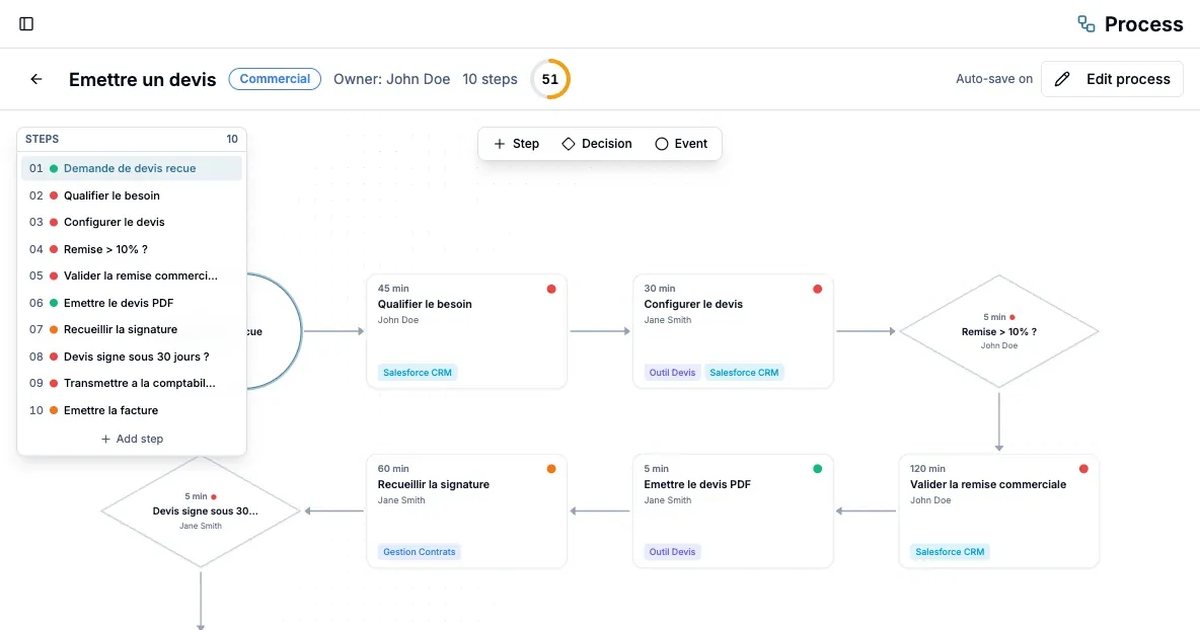Open the Edit process button
Screen dimensions: 1200x630
click(1112, 79)
